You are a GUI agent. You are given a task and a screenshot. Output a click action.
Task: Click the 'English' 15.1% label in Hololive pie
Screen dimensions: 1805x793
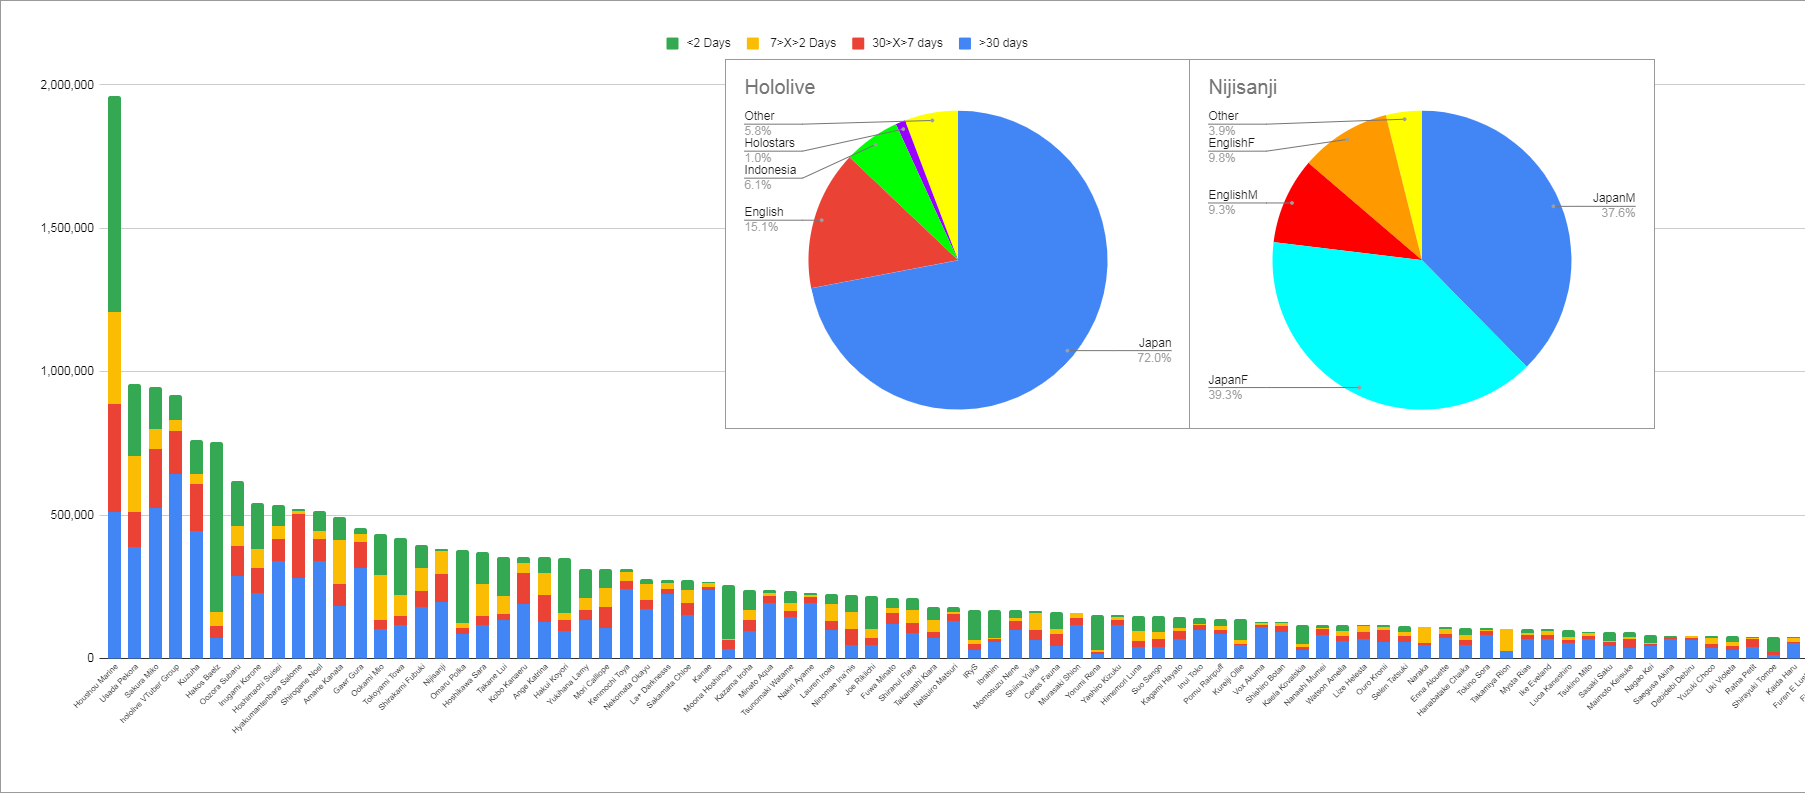pyautogui.click(x=764, y=219)
